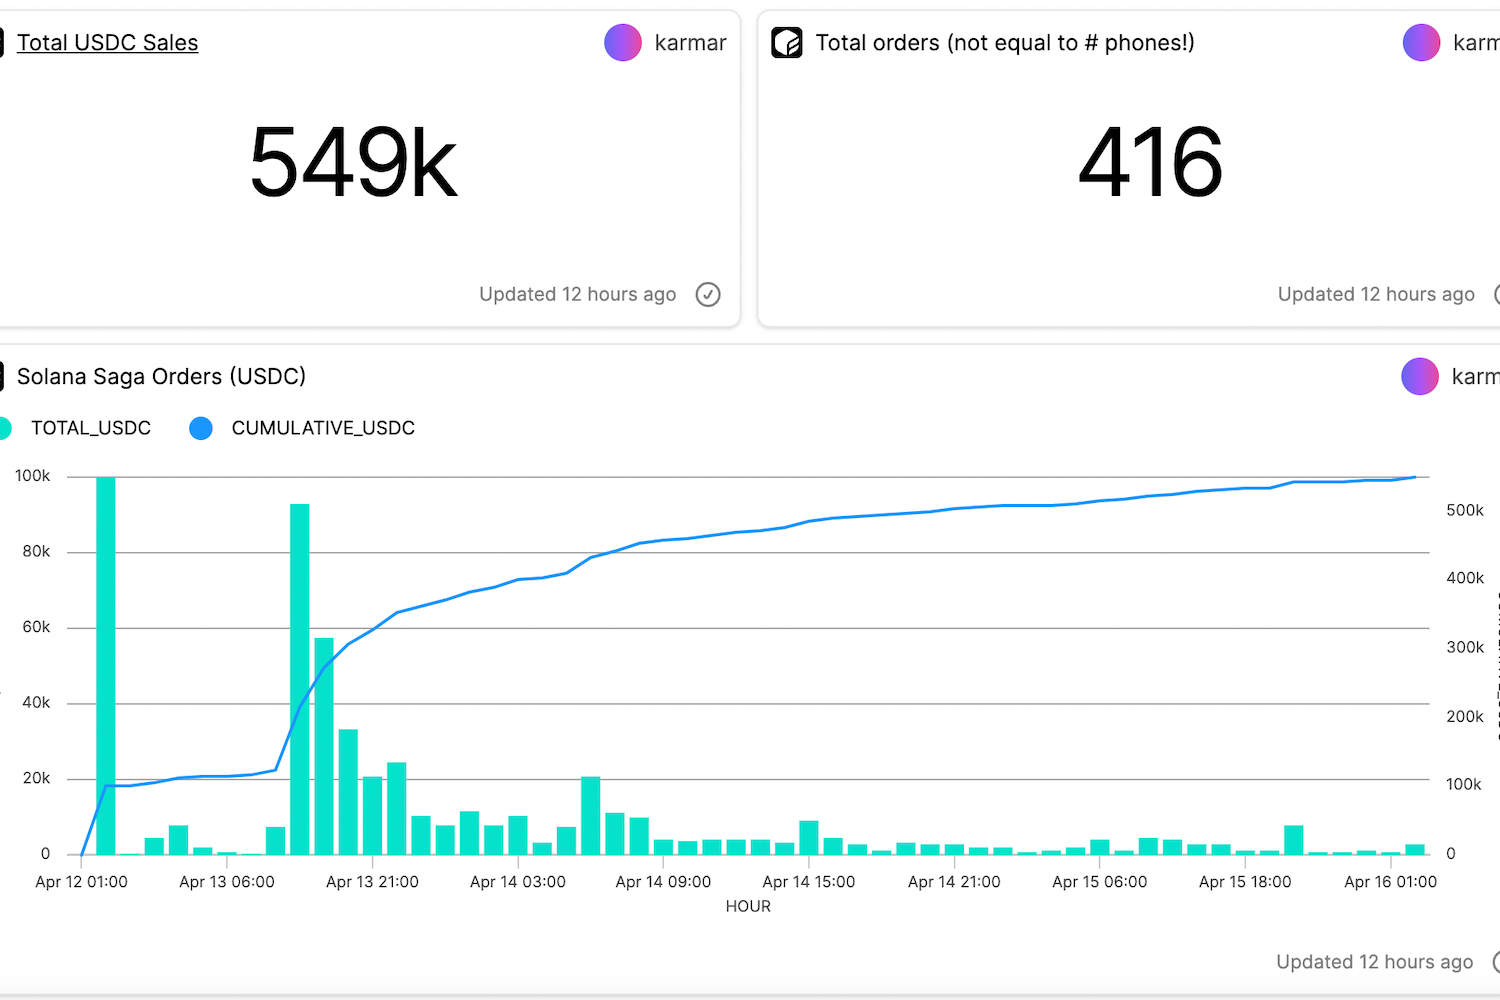
Task: Click karmar's avatar in Total USDC Sales card
Action: [623, 43]
